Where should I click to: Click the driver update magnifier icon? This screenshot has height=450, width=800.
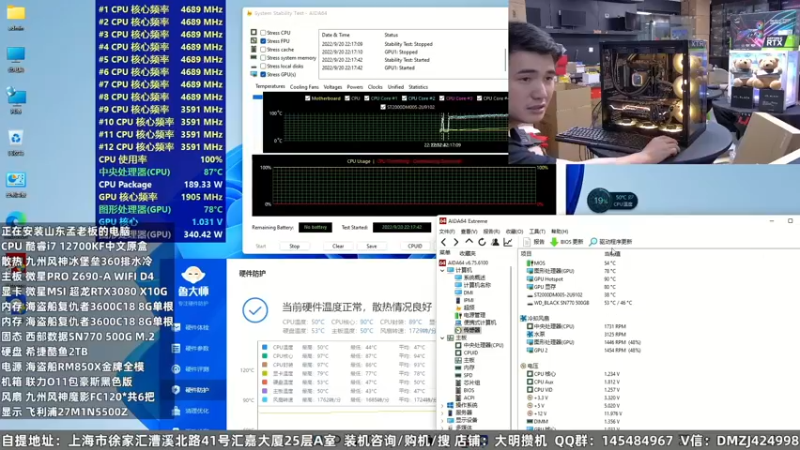click(x=593, y=242)
